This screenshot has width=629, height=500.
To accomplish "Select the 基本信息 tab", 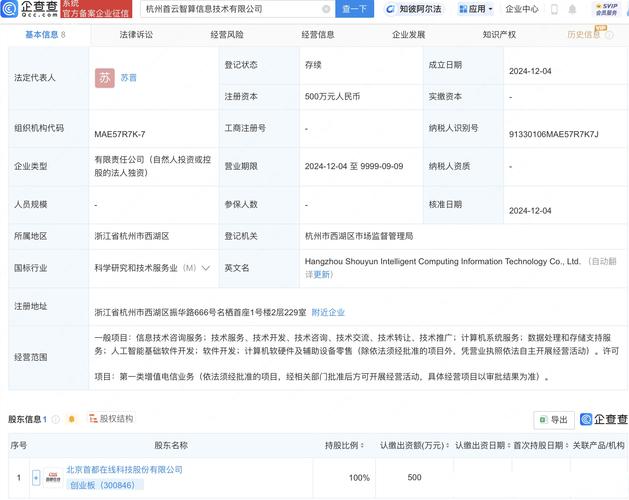I will tap(45, 35).
